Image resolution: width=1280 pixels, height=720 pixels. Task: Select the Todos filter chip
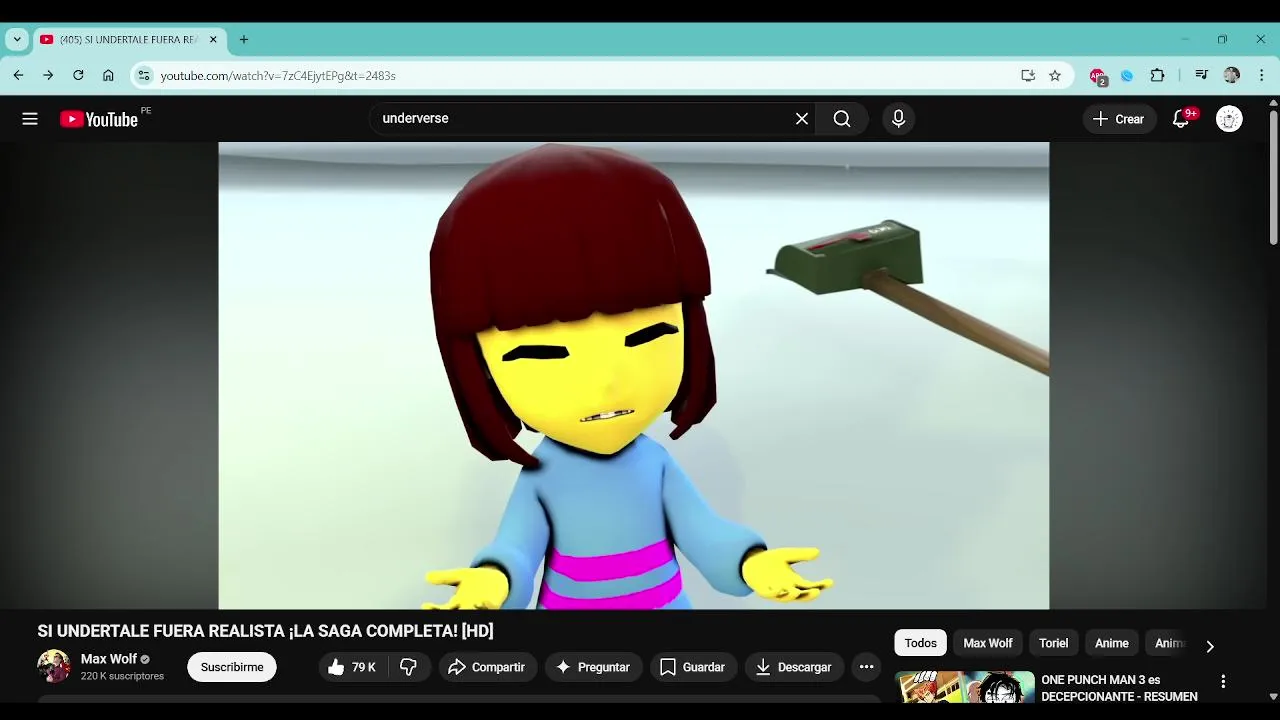tap(921, 643)
